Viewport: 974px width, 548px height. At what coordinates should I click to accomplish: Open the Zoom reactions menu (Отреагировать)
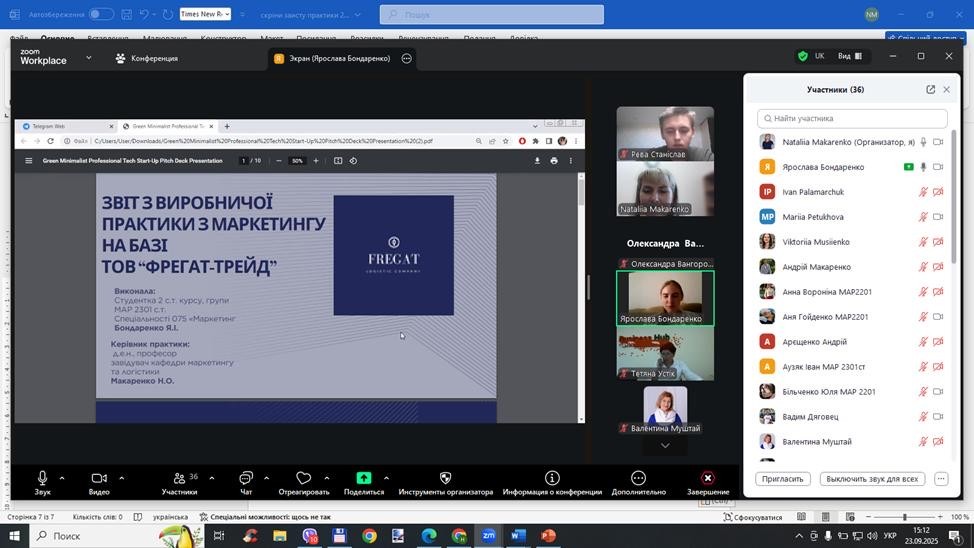point(304,478)
